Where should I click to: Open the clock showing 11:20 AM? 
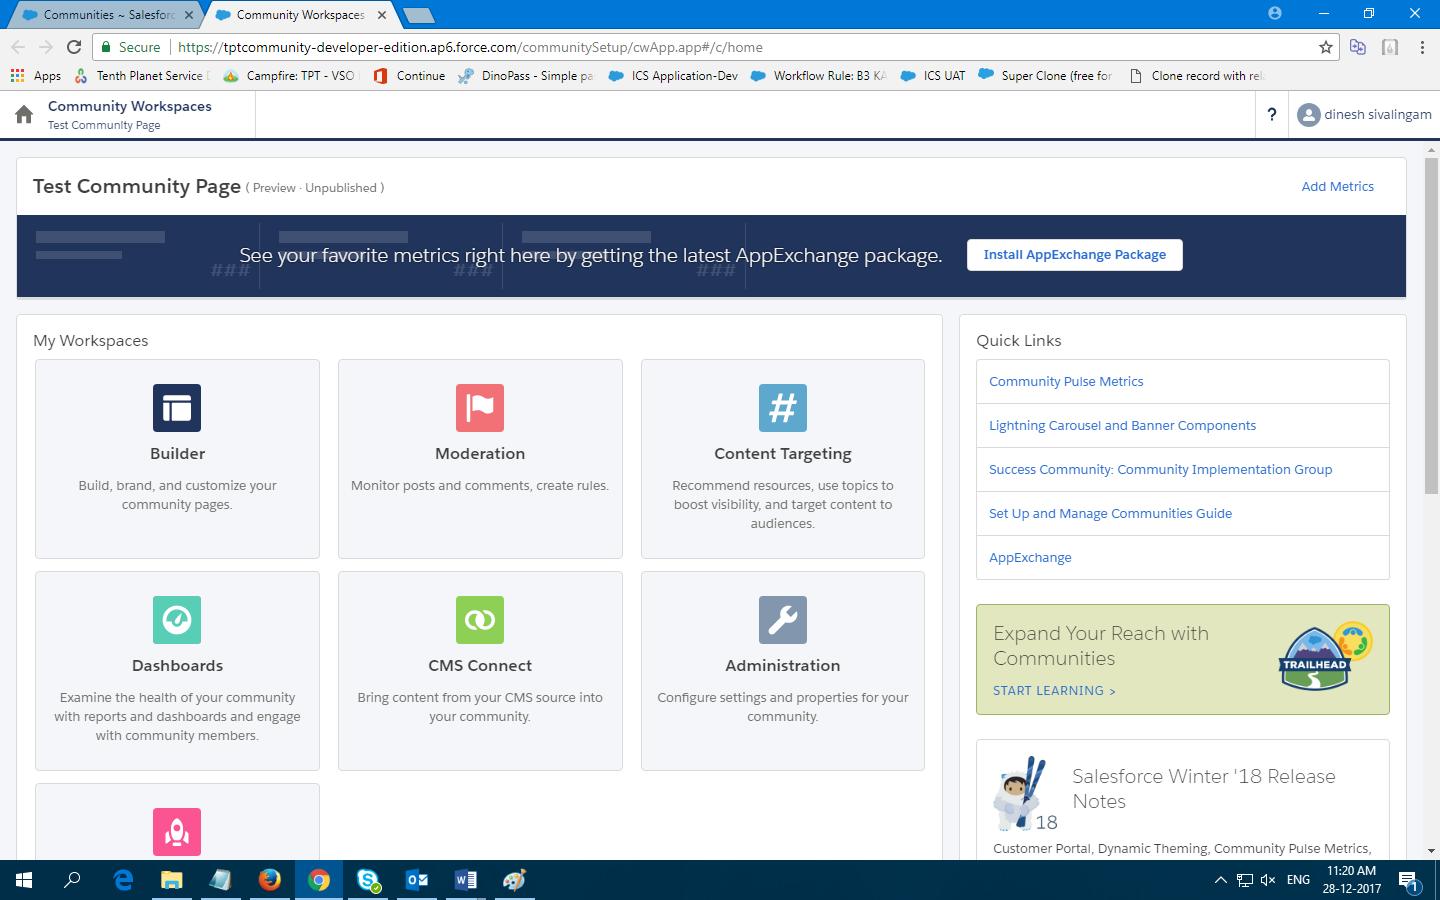tap(1352, 880)
